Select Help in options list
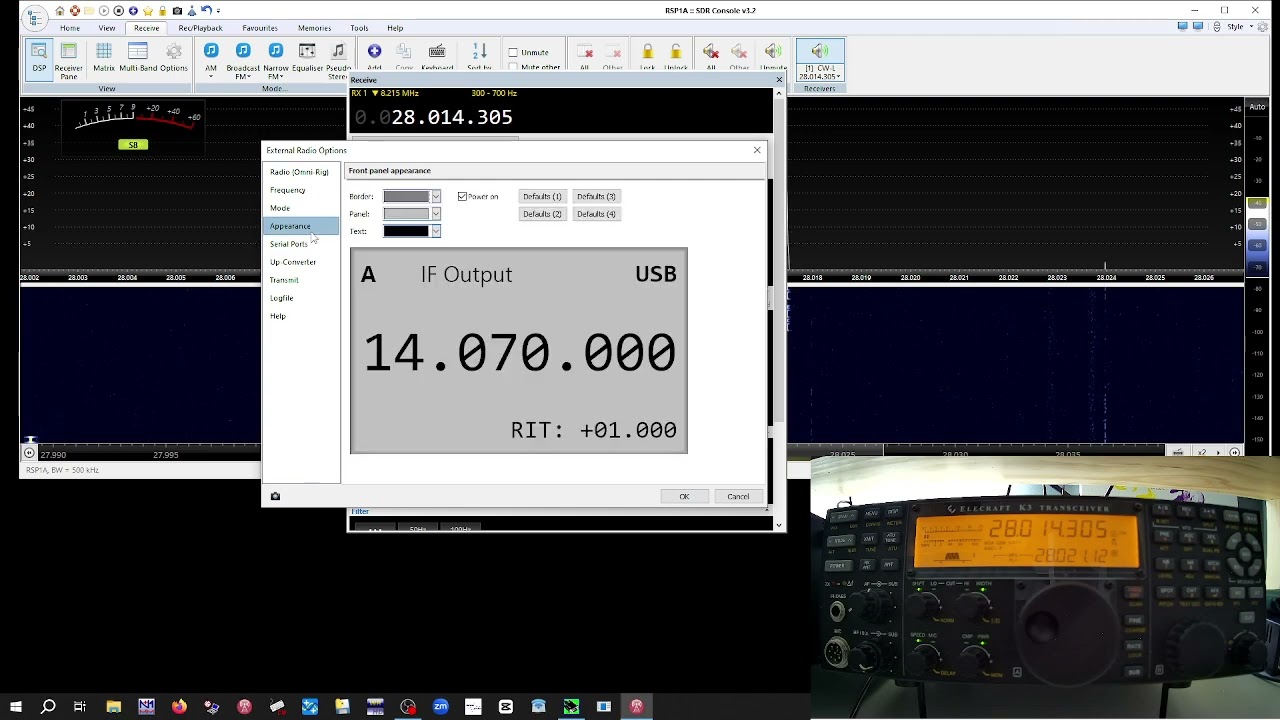The width and height of the screenshot is (1280, 720). tap(300, 316)
